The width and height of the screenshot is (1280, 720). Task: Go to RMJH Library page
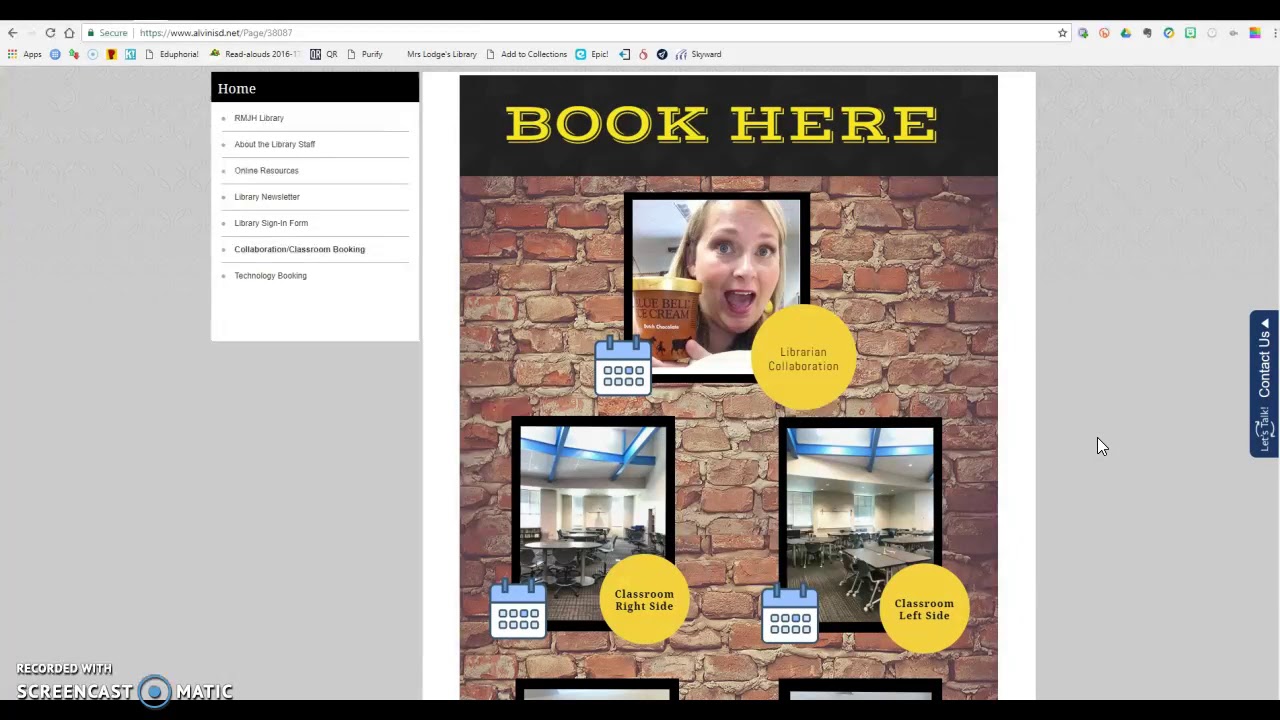(x=259, y=118)
